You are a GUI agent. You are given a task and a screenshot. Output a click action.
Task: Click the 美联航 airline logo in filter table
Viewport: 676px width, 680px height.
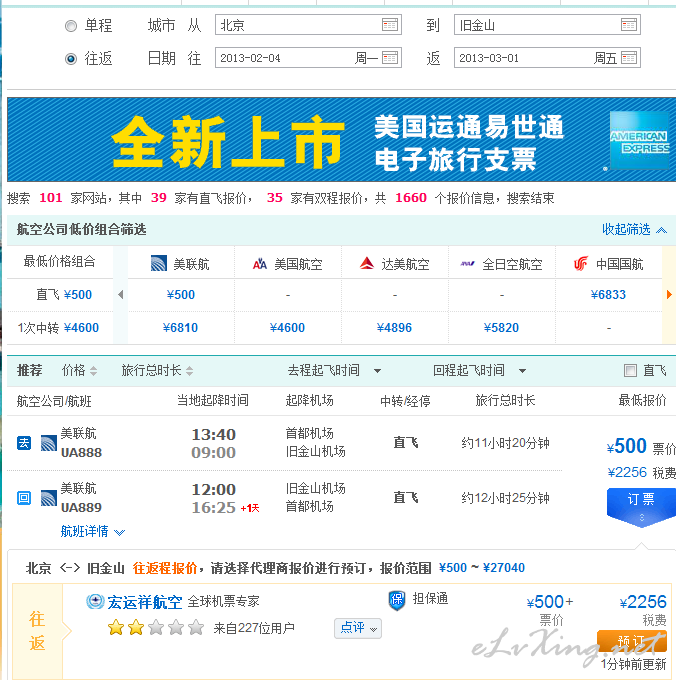click(x=159, y=263)
